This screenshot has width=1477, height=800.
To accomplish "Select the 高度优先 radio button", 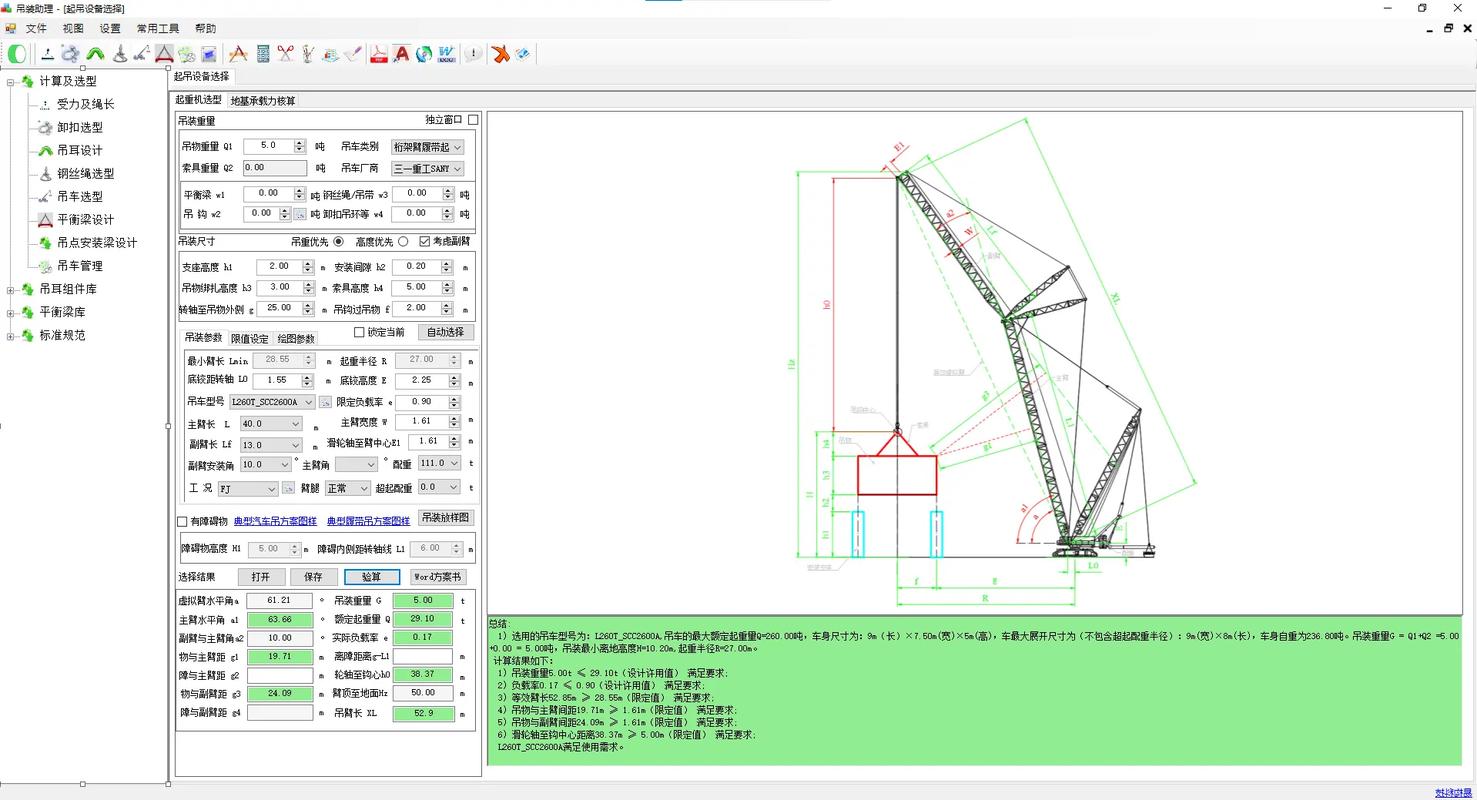I will 403,241.
